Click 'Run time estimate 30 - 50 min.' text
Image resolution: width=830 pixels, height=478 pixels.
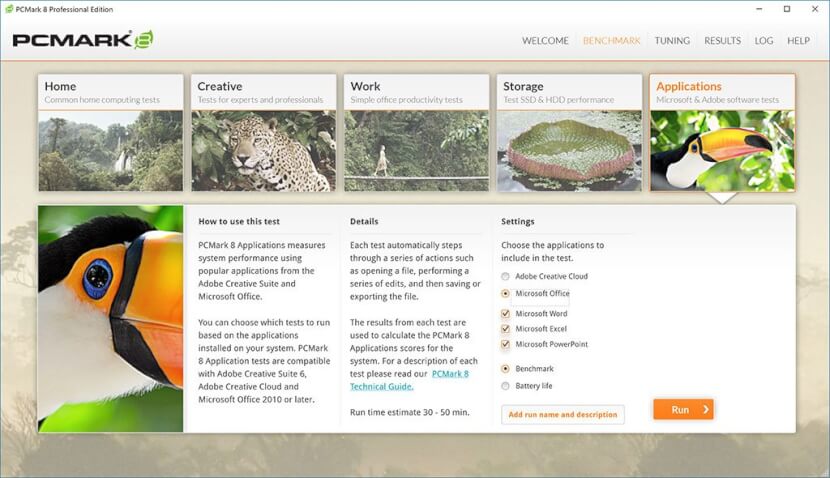[x=410, y=412]
